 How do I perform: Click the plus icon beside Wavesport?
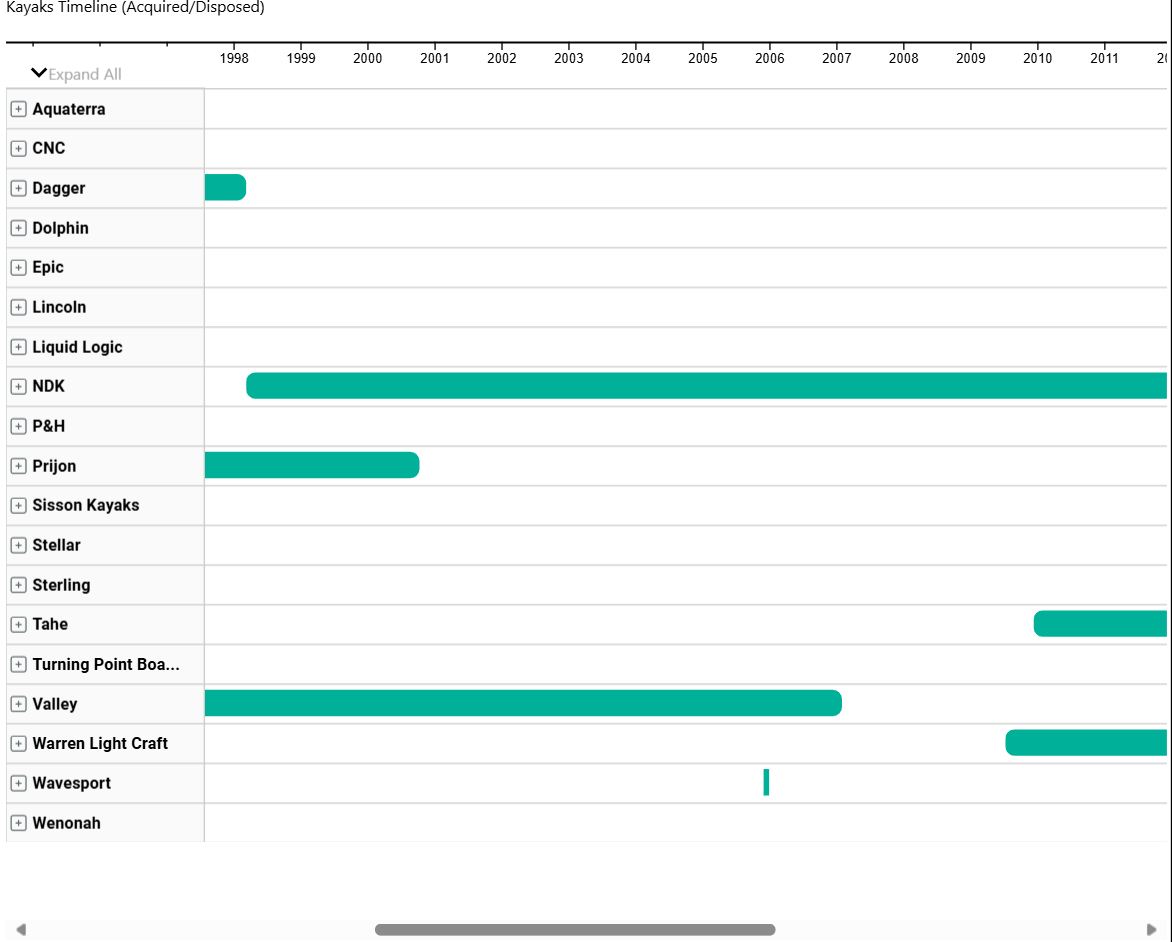coord(19,784)
